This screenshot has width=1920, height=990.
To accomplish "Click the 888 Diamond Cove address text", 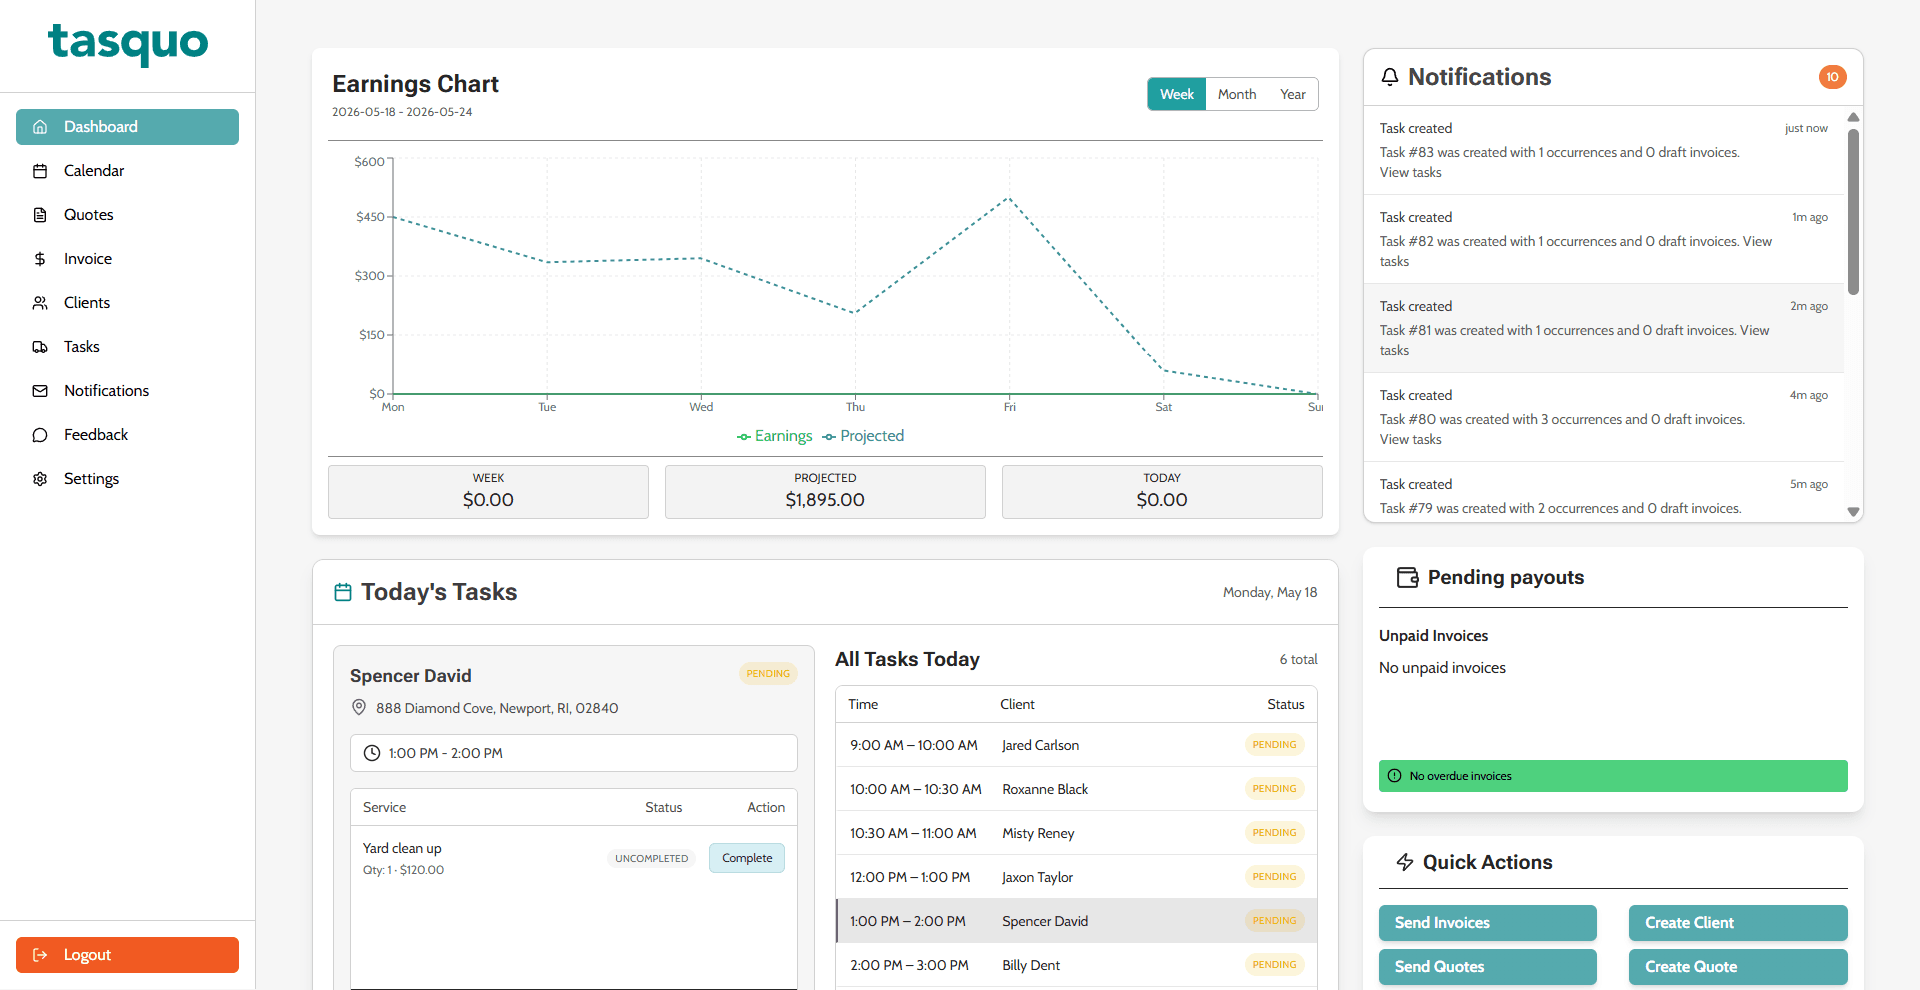I will tap(497, 708).
